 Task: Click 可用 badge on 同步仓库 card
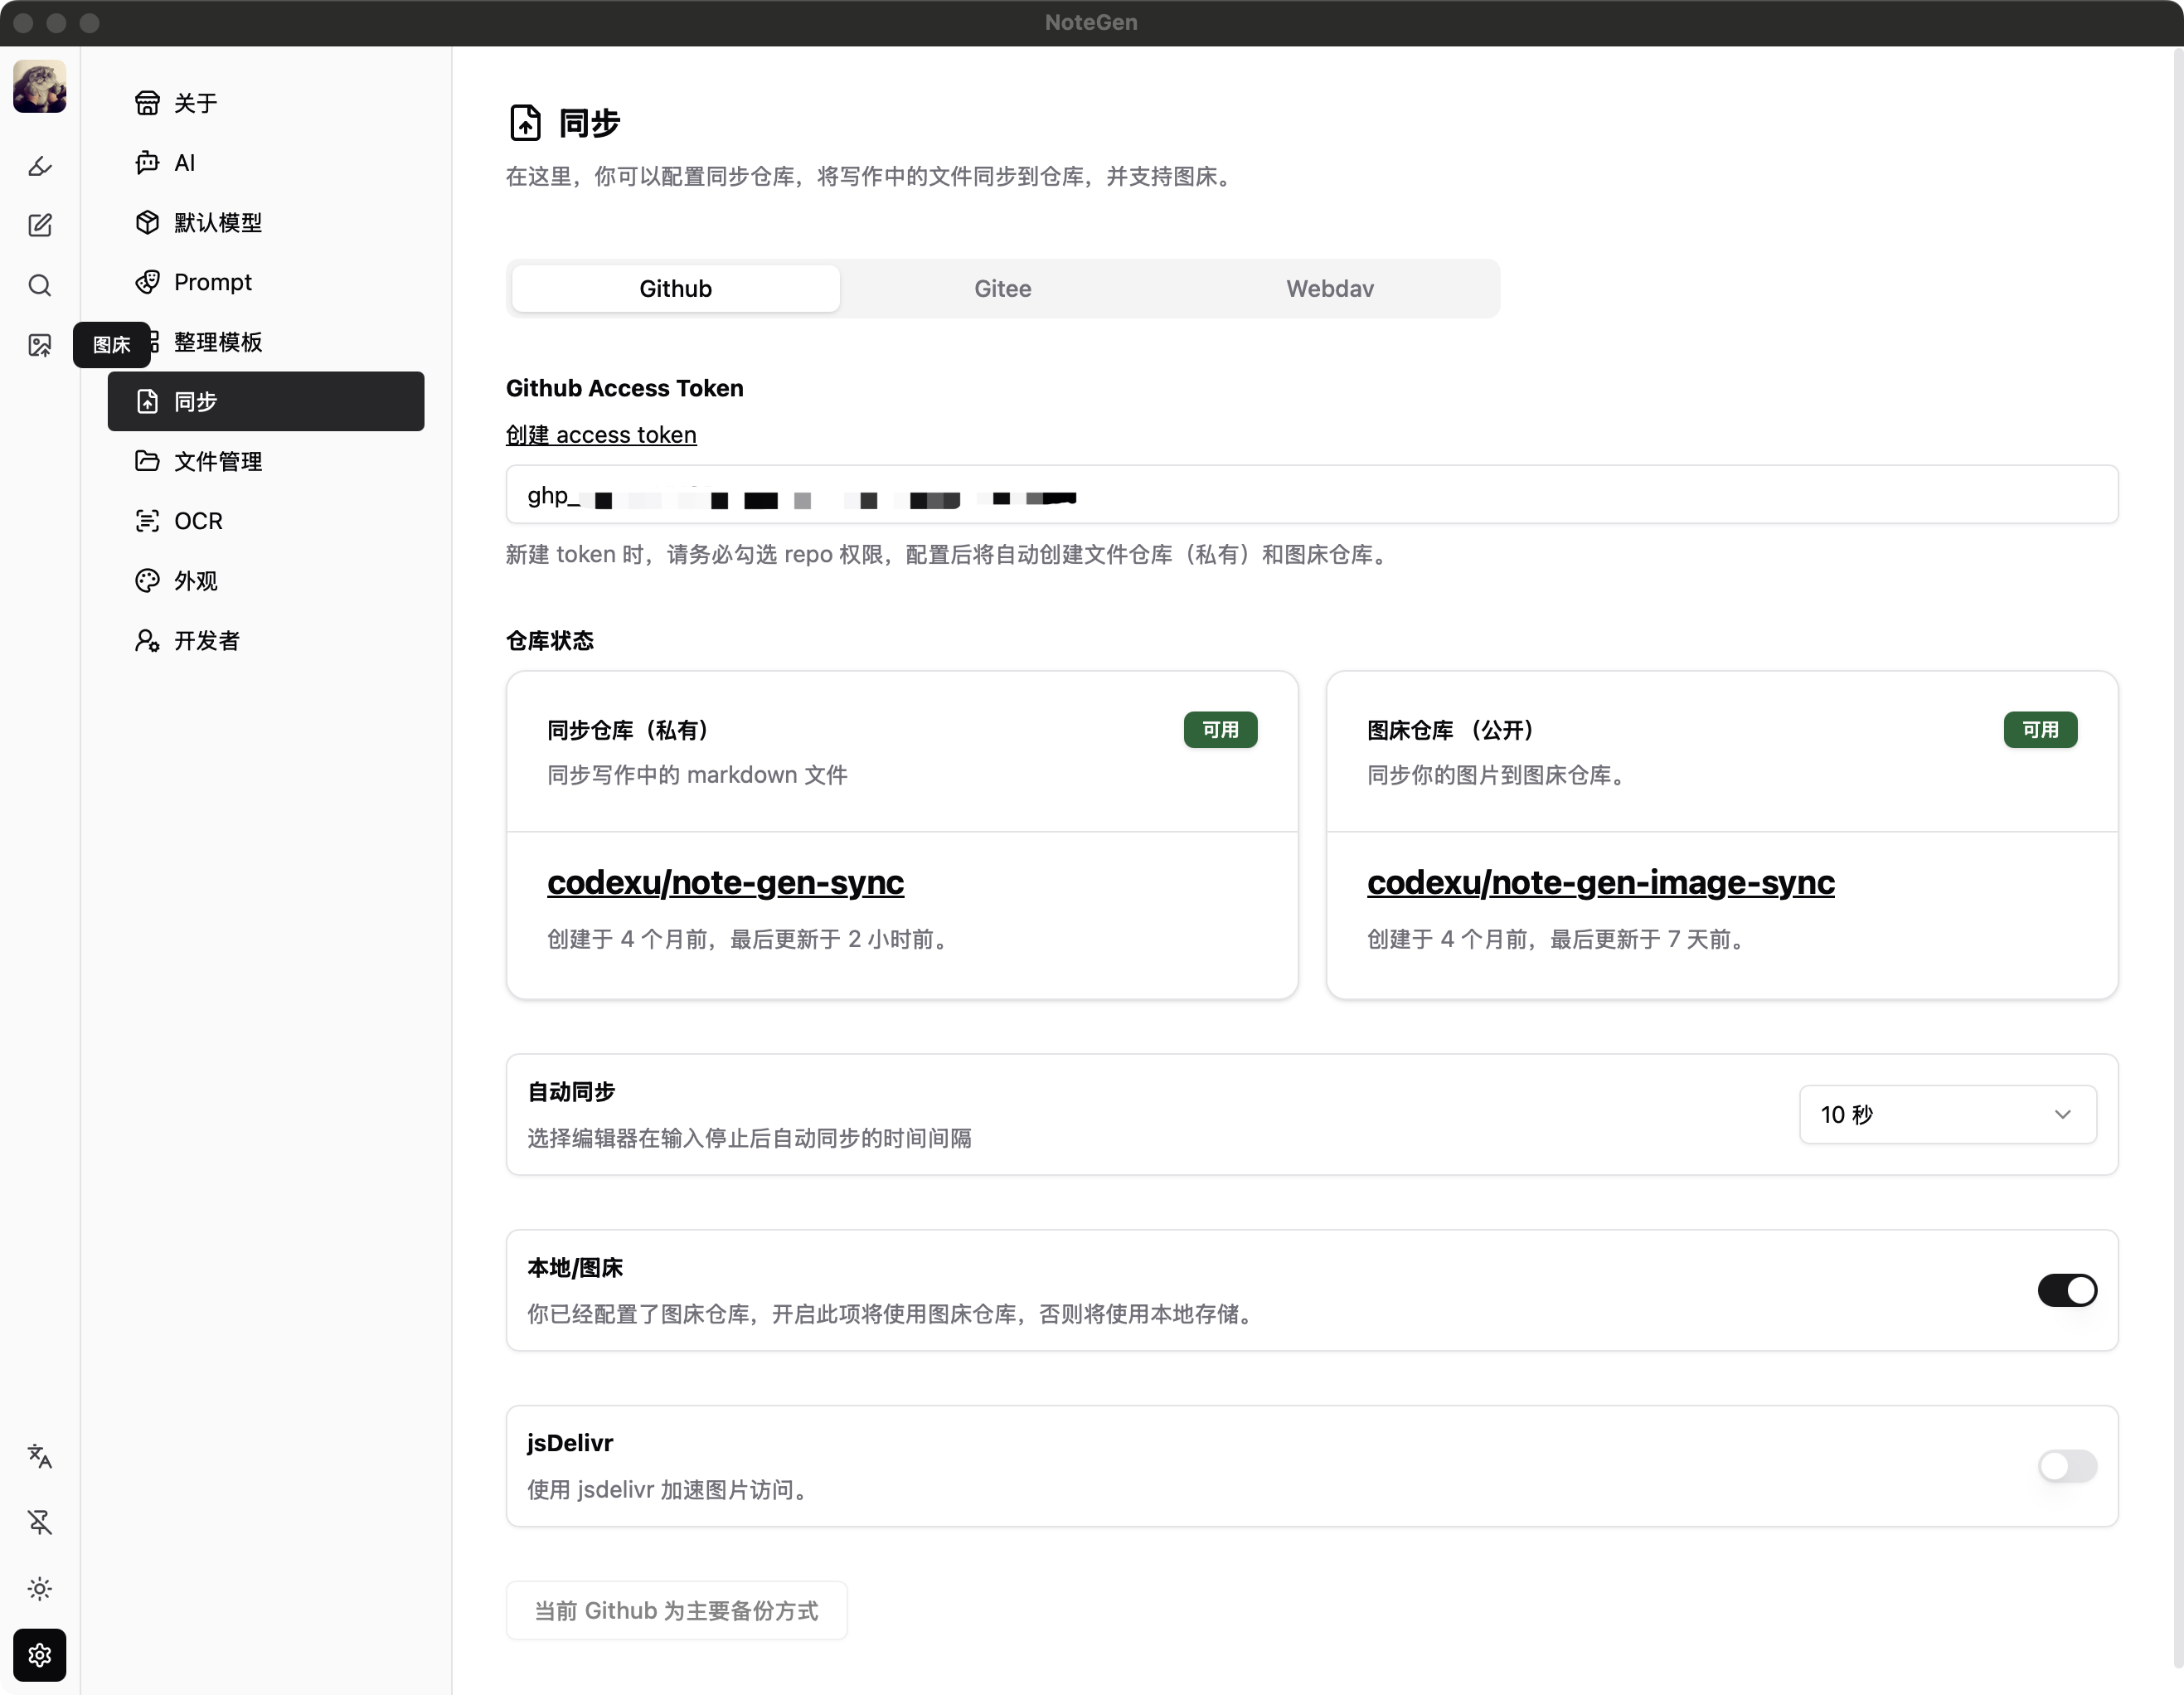click(x=1220, y=730)
